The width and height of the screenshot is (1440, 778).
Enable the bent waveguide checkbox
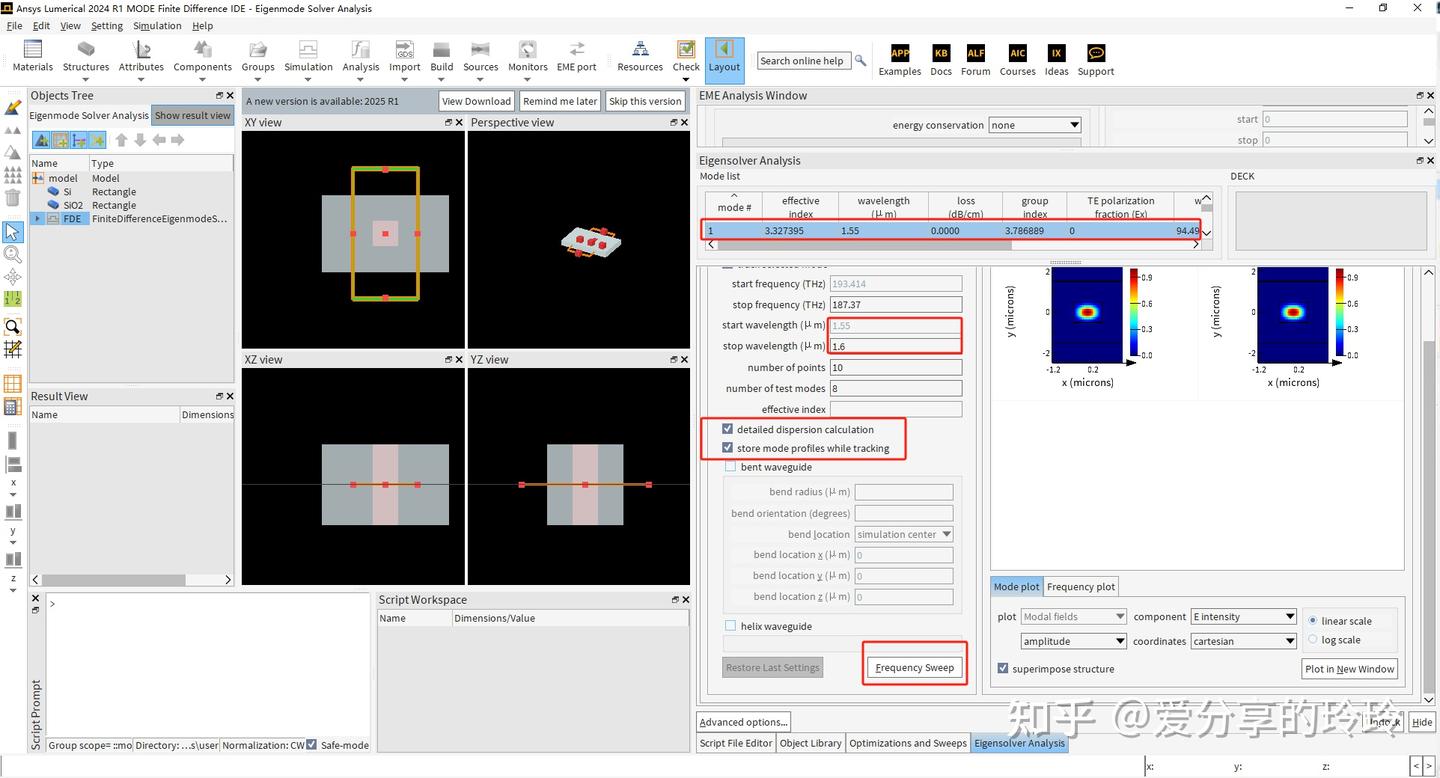[730, 467]
